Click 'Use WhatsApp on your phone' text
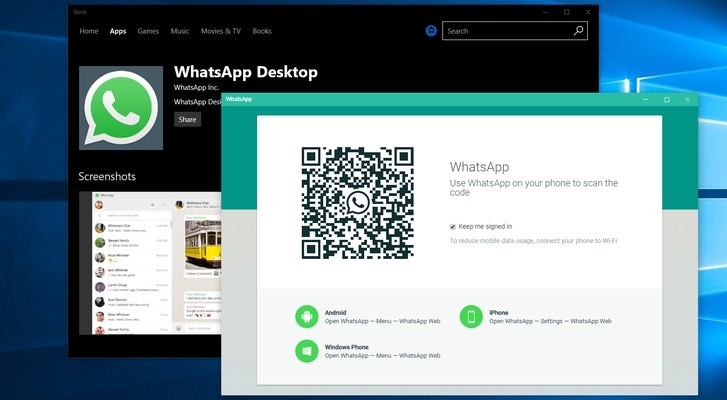Screen dimensions: 727x400 534,188
